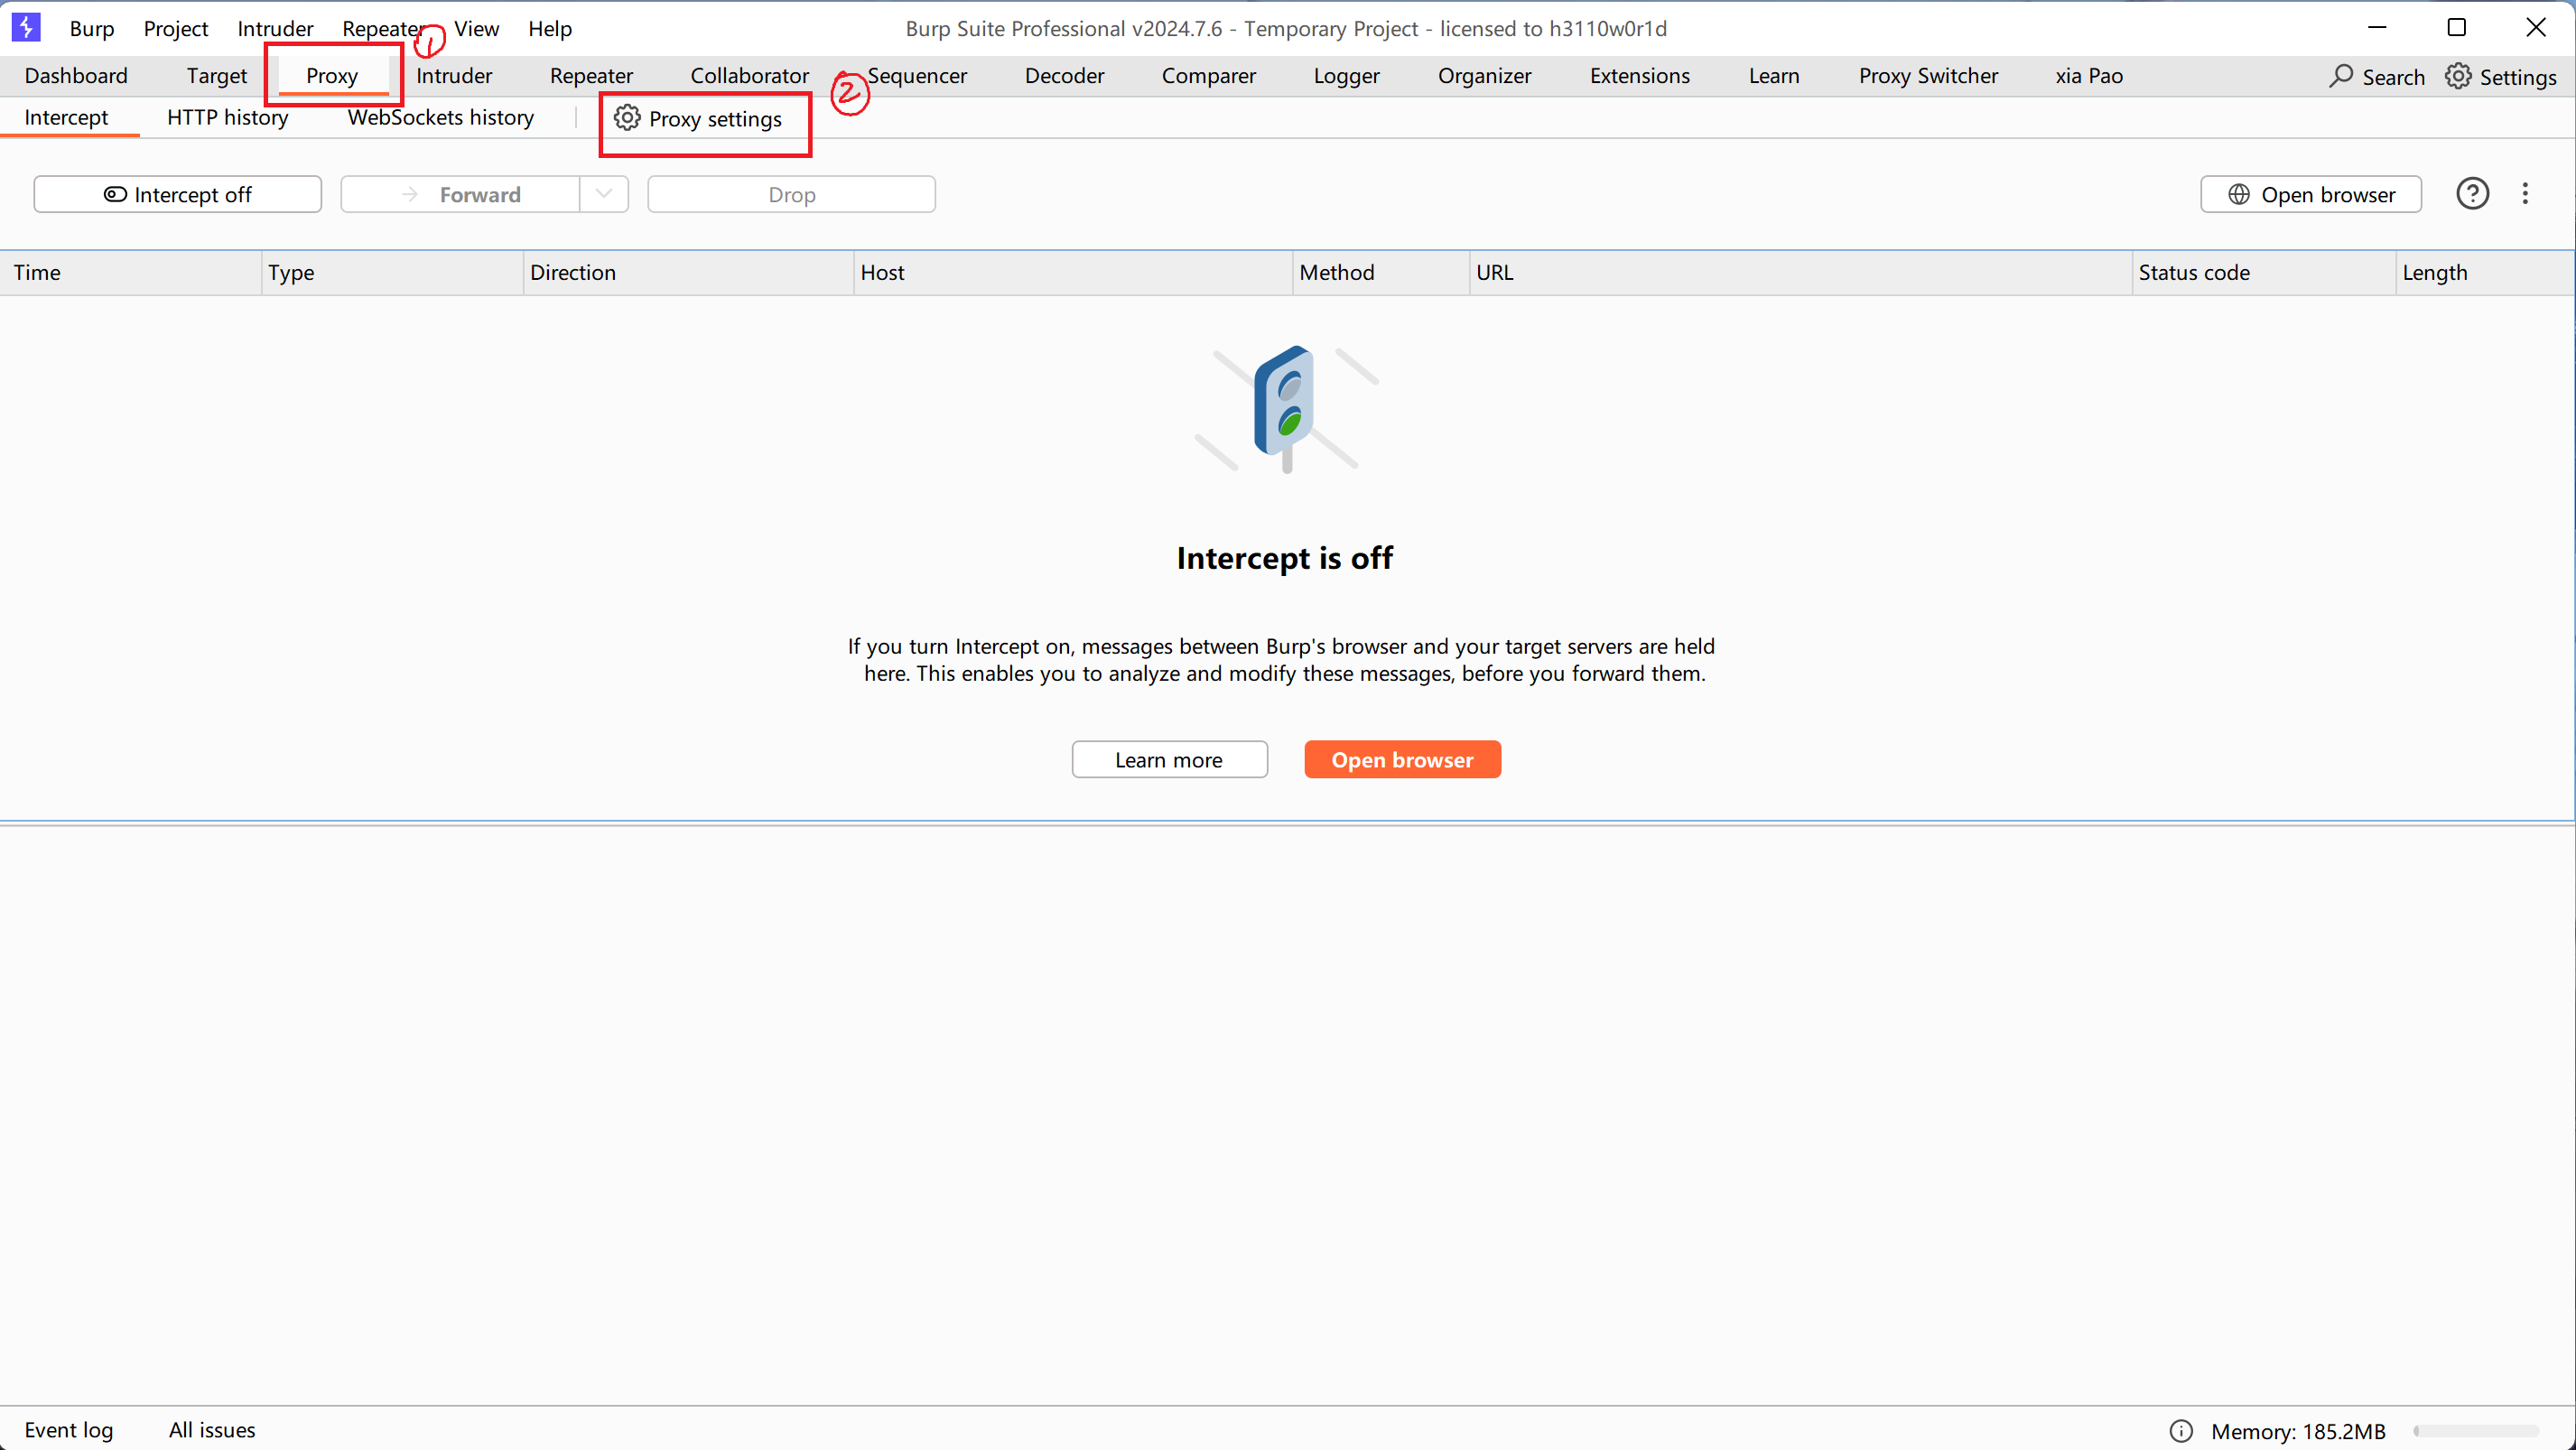Sort by the Host column header
The width and height of the screenshot is (2576, 1450).
pos(1072,273)
